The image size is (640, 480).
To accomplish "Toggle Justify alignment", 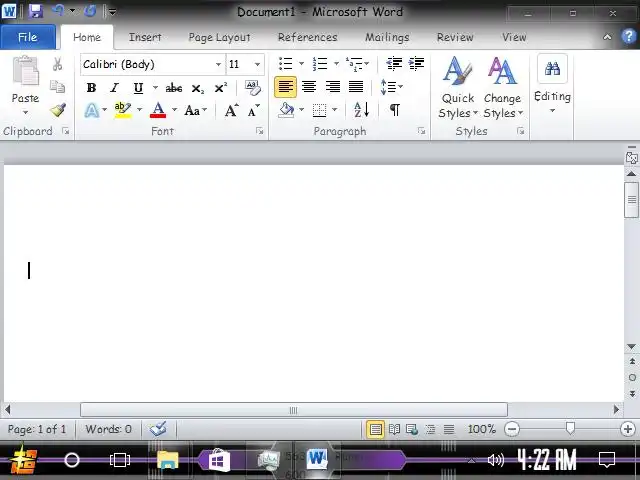I will click(356, 87).
